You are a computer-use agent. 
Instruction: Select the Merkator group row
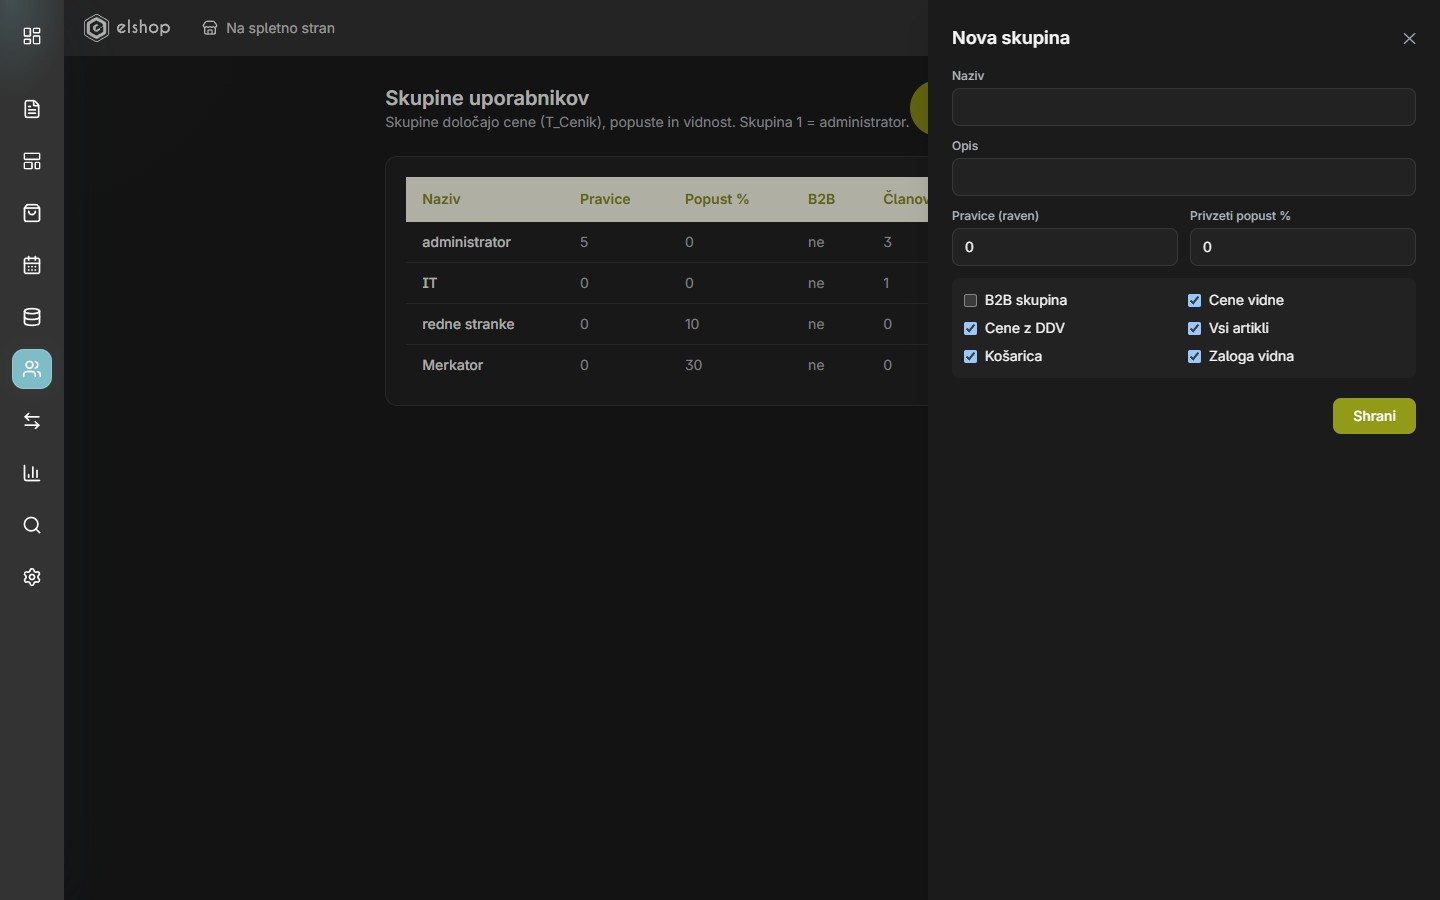tap(667, 365)
